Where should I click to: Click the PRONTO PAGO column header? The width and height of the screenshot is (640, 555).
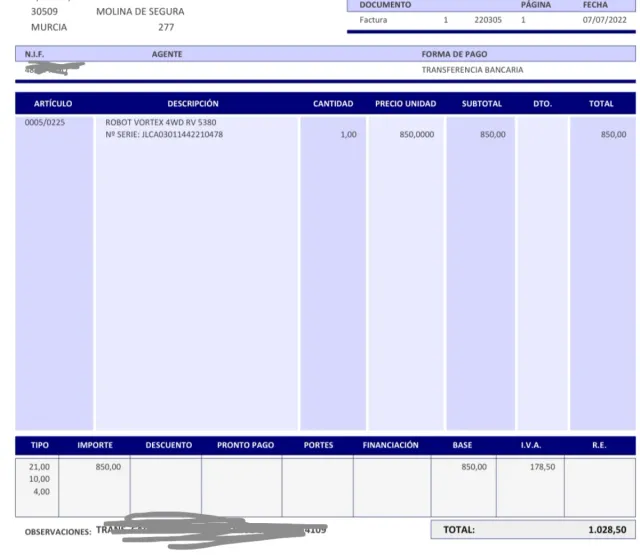pyautogui.click(x=245, y=445)
